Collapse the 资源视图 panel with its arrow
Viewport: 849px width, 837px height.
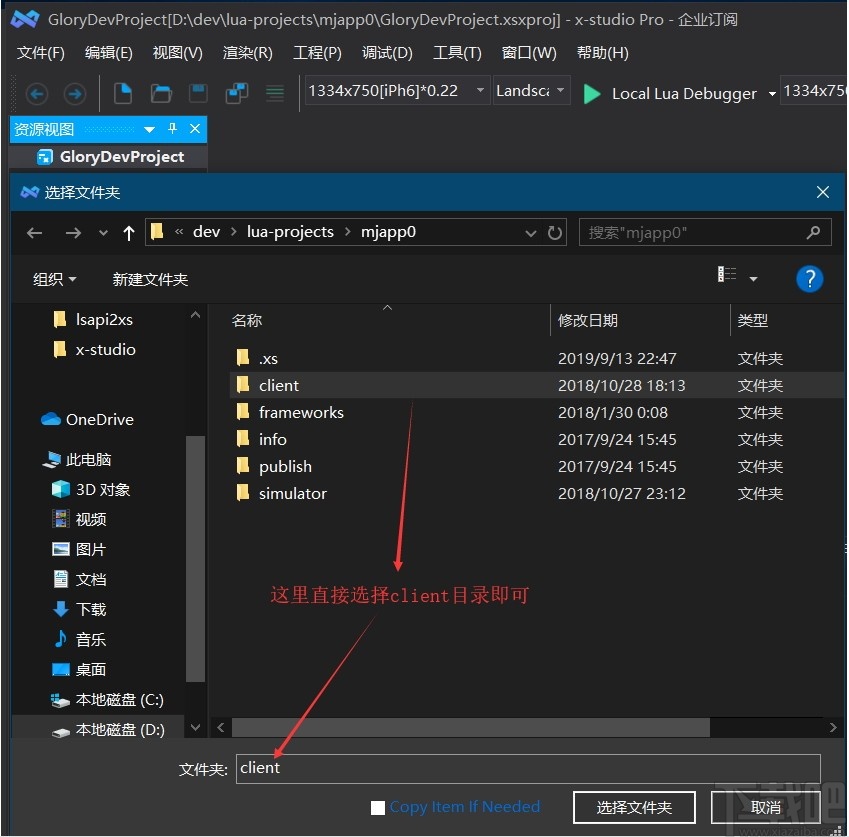[148, 128]
